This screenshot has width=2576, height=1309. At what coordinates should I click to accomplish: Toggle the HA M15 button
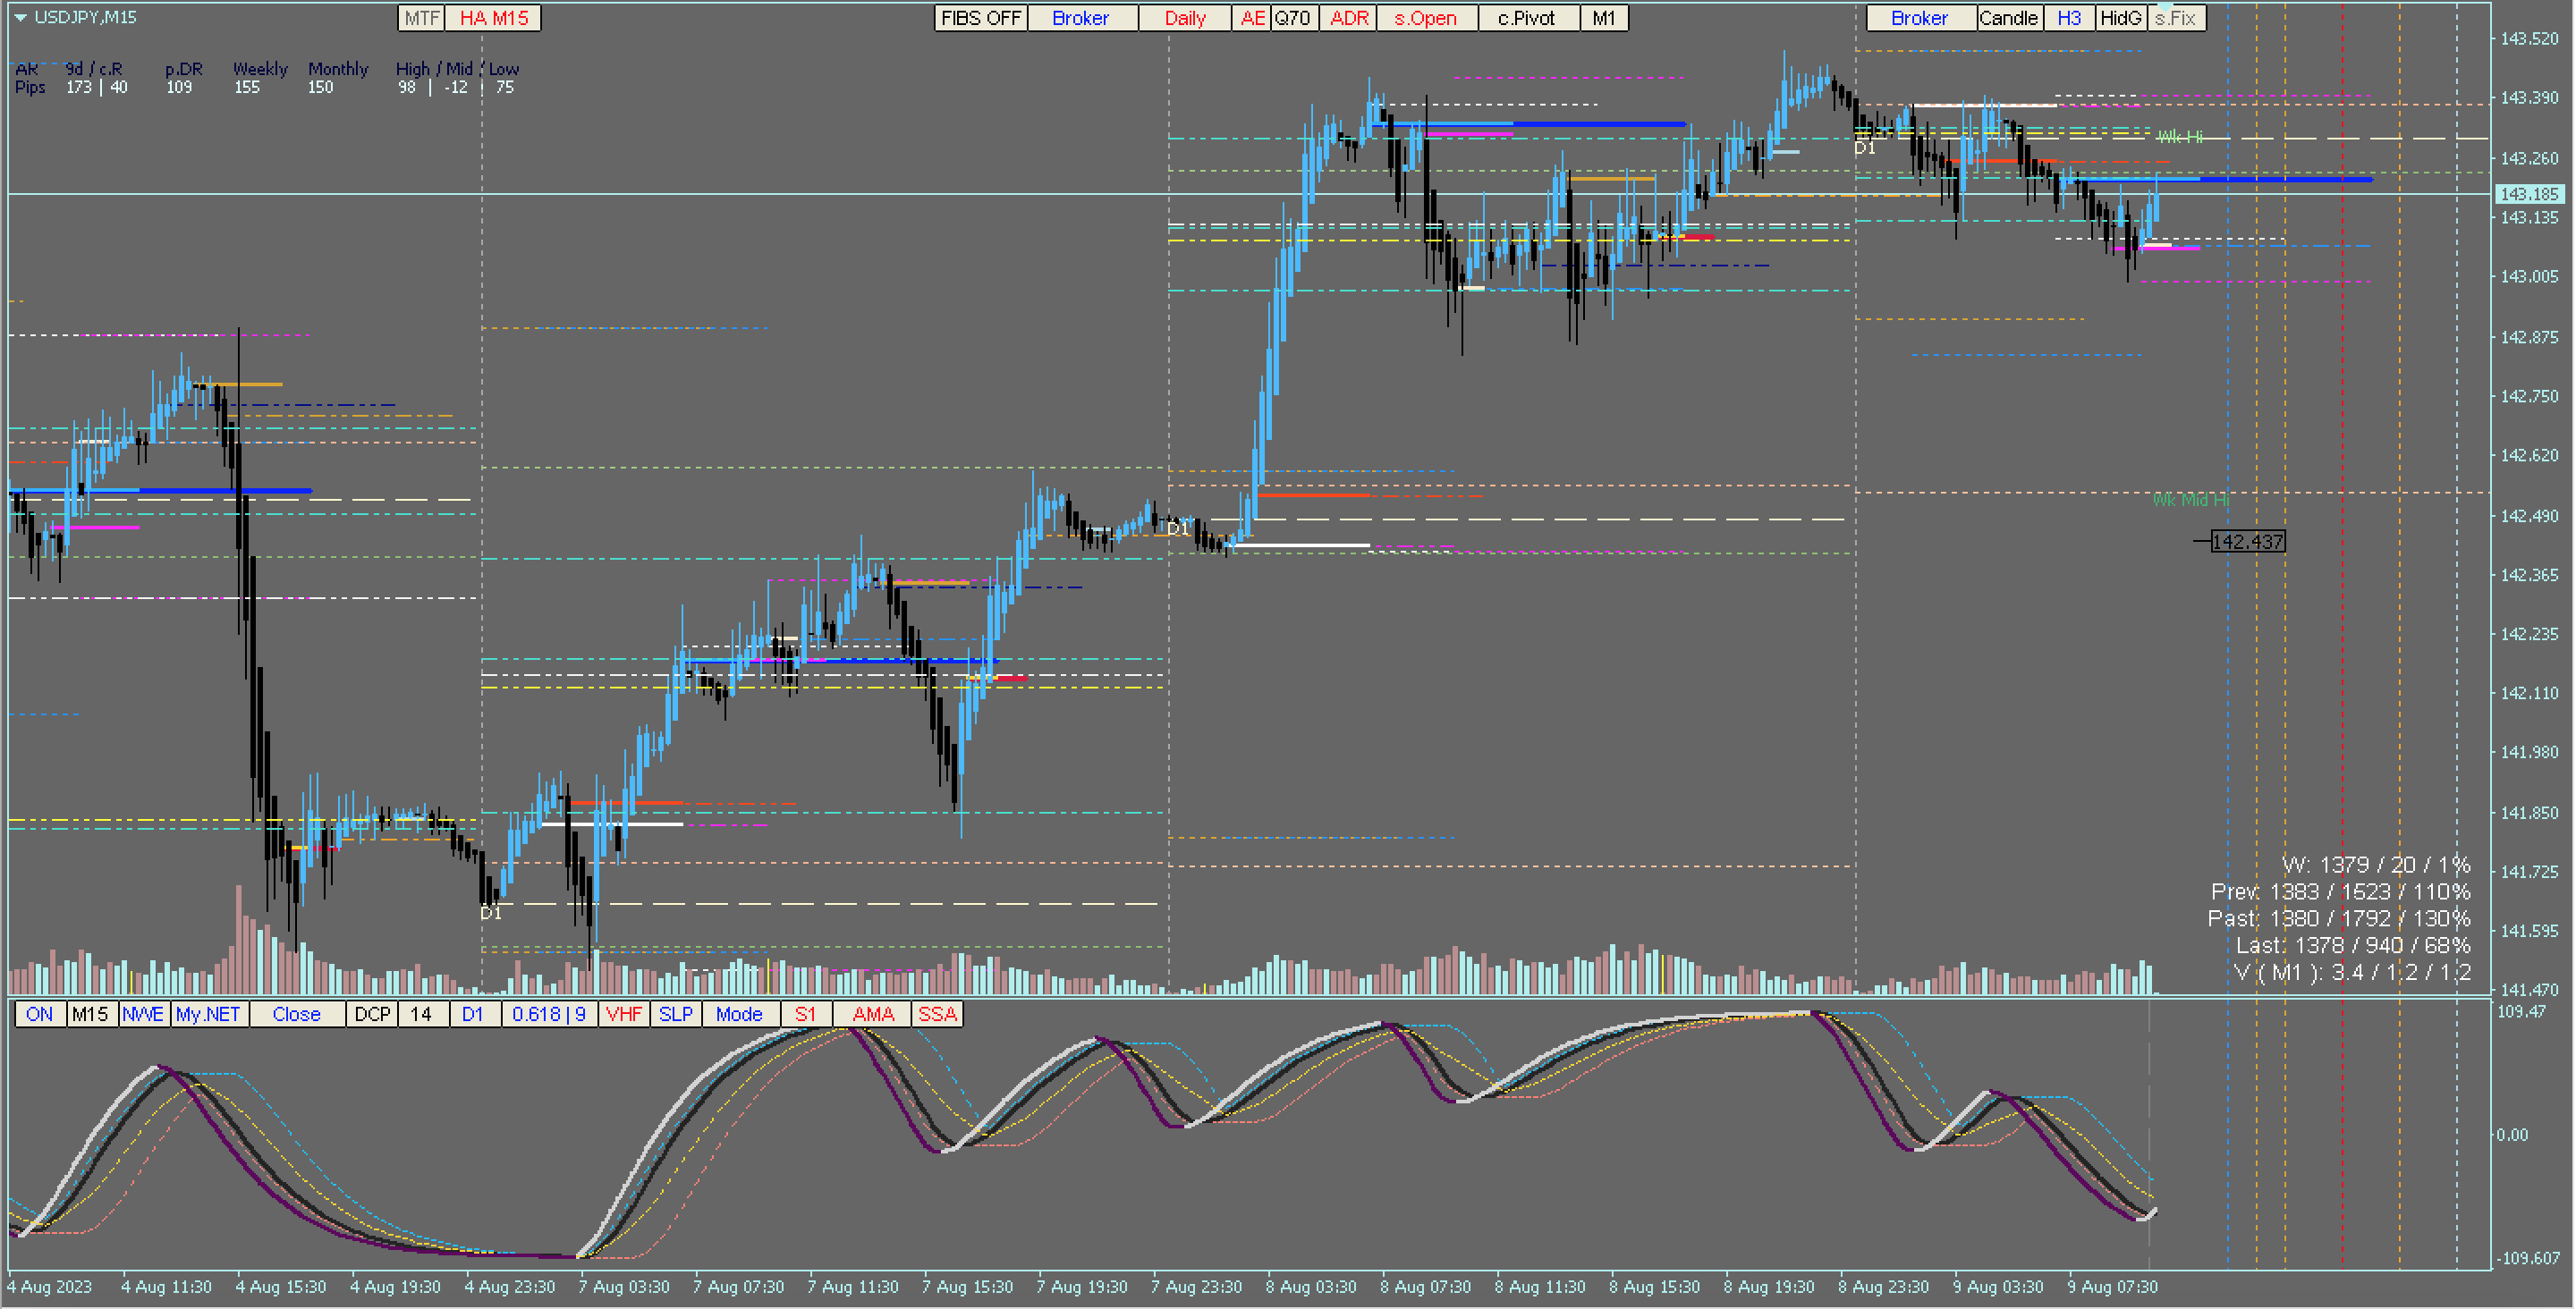coord(493,18)
